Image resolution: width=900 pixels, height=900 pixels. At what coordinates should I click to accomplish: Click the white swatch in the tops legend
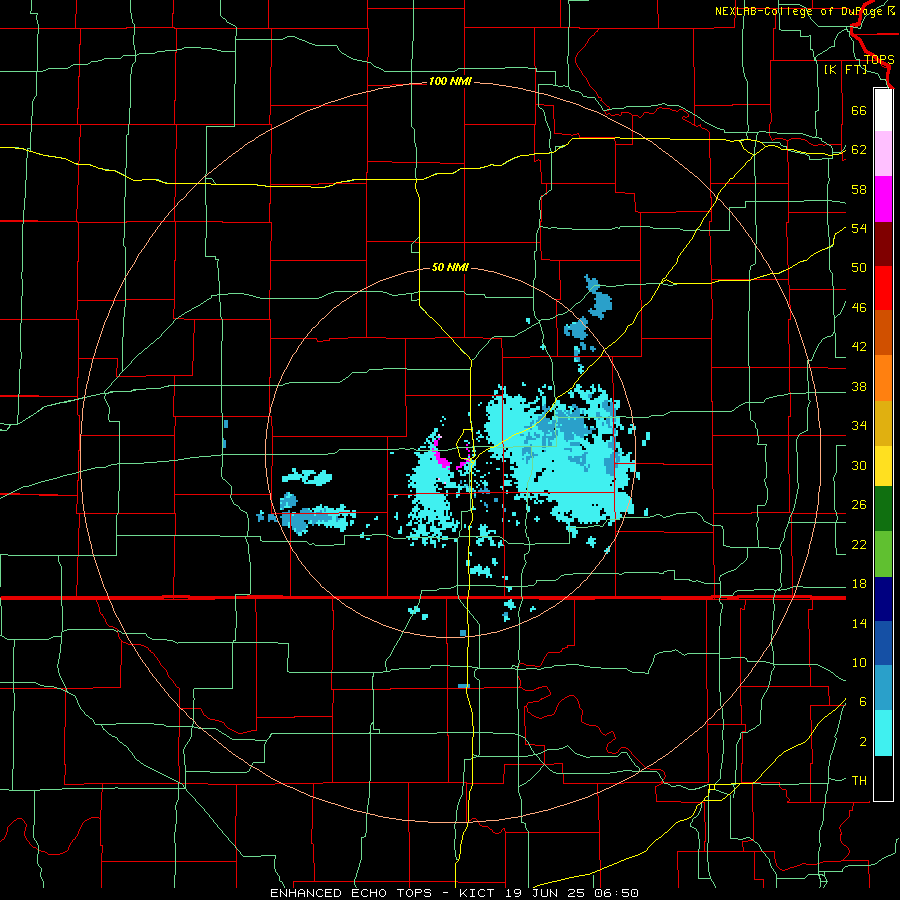pyautogui.click(x=883, y=110)
